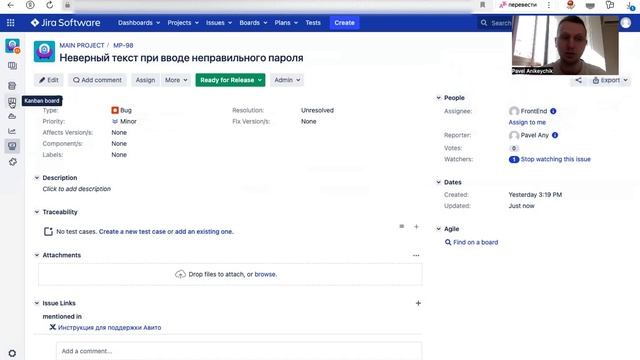Open the Boards dropdown menu
Viewport: 640px width, 360px height.
coord(253,23)
